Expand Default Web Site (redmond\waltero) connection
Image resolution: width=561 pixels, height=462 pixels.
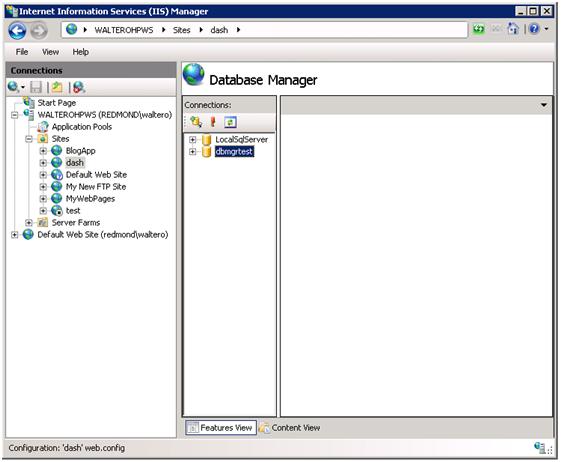point(15,235)
